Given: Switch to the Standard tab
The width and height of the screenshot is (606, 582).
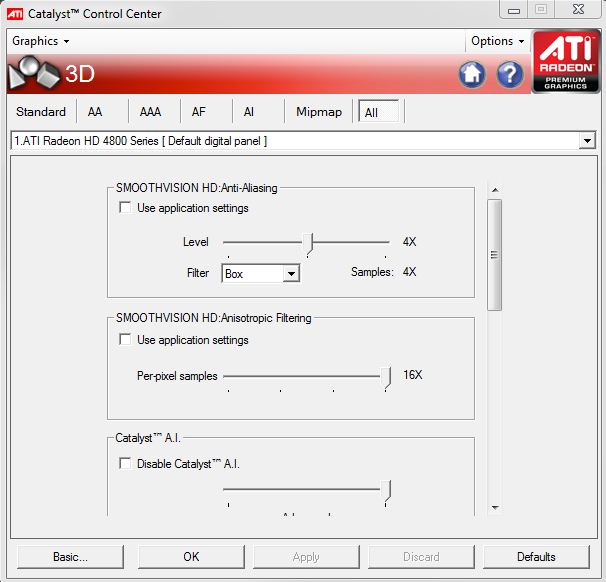Looking at the screenshot, I should click(x=41, y=112).
